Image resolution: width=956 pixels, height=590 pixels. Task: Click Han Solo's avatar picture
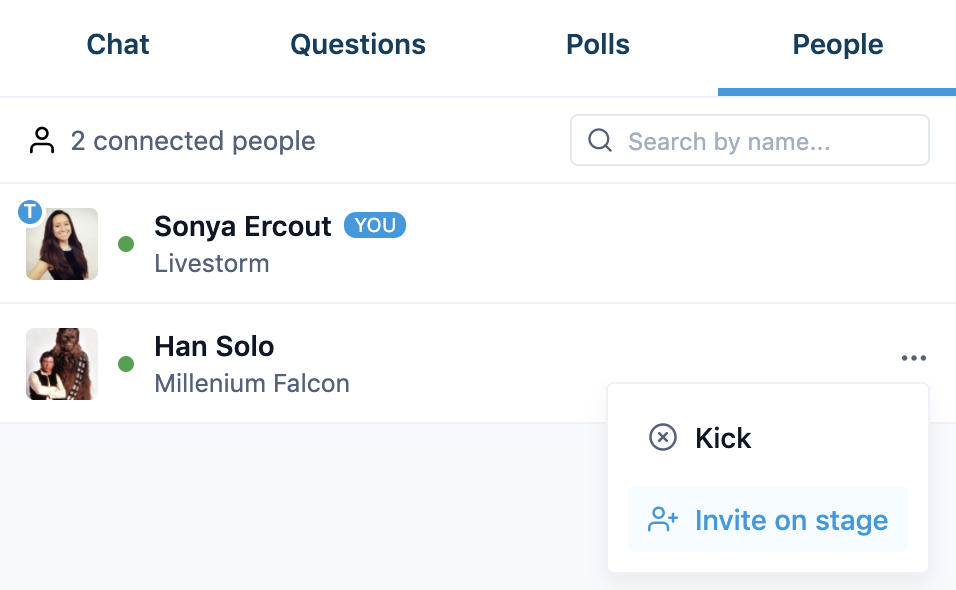click(x=61, y=364)
